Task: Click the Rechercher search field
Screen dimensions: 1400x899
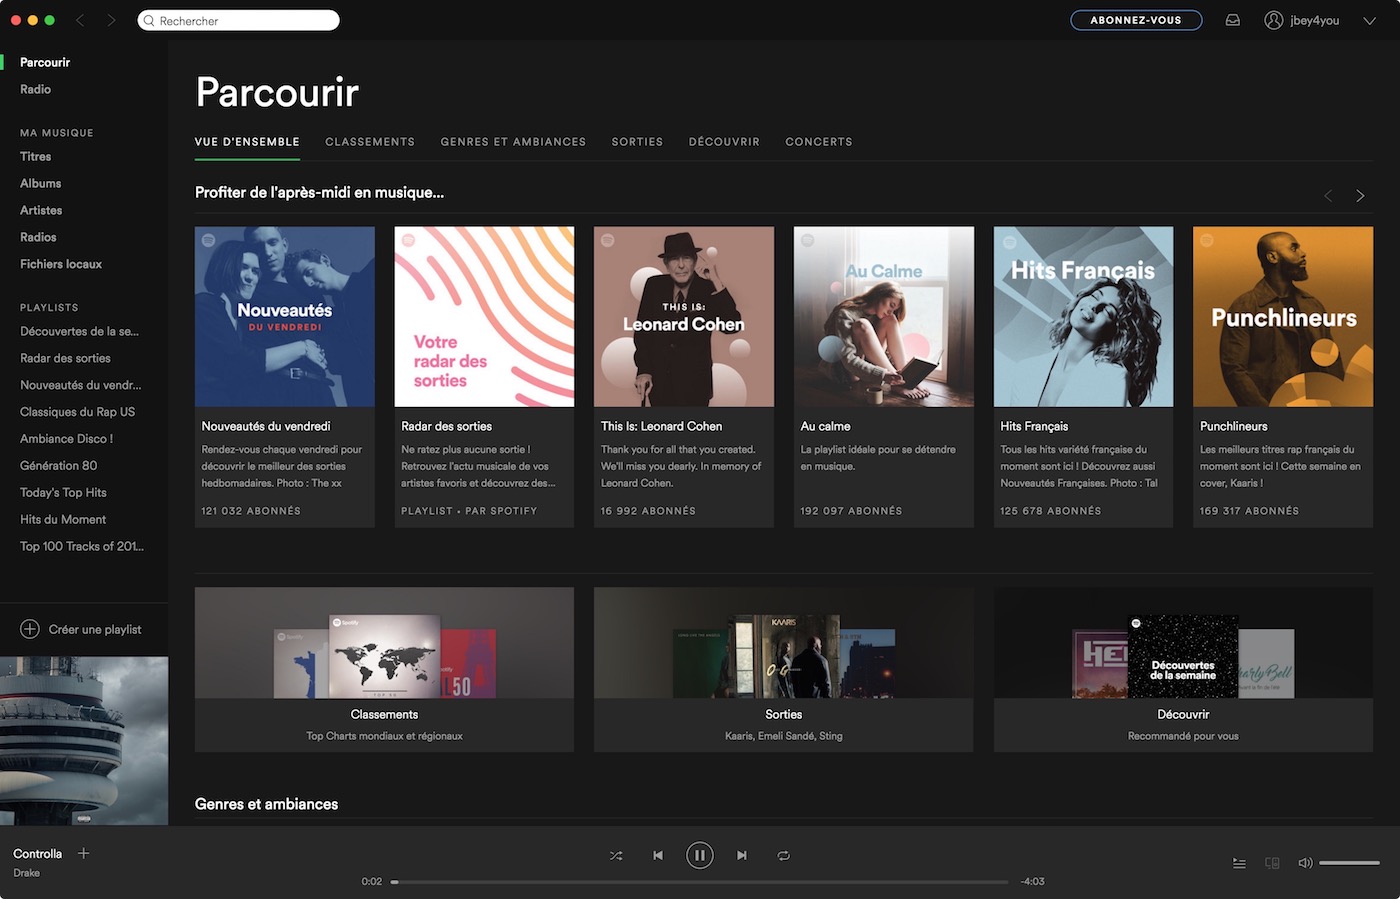Action: click(x=239, y=20)
